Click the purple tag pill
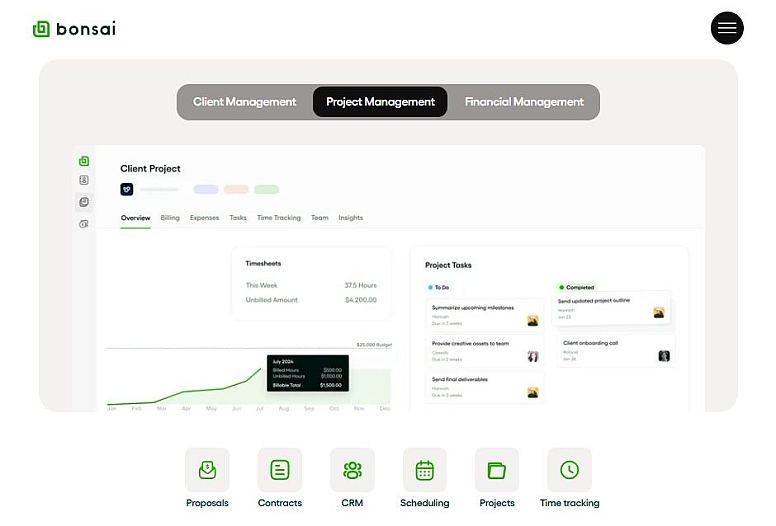 pos(206,190)
